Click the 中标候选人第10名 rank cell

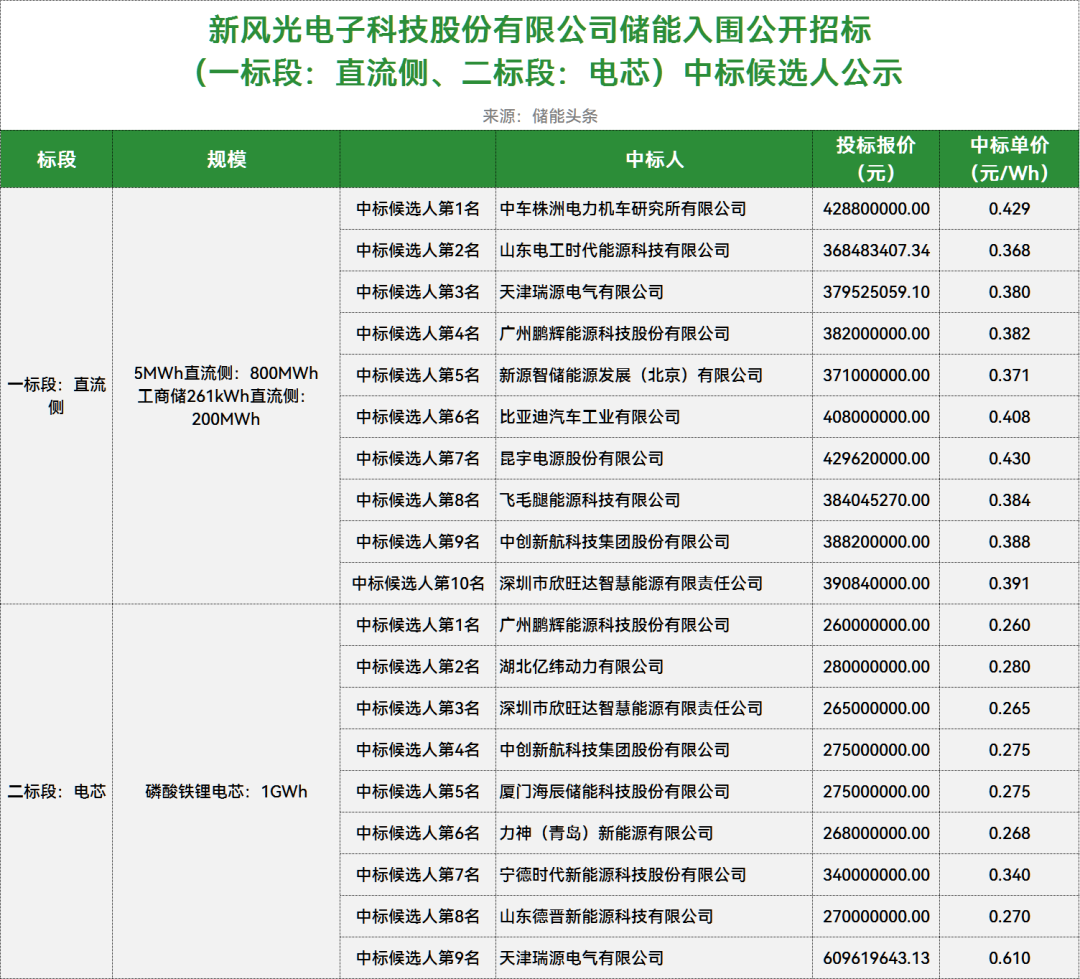click(418, 583)
